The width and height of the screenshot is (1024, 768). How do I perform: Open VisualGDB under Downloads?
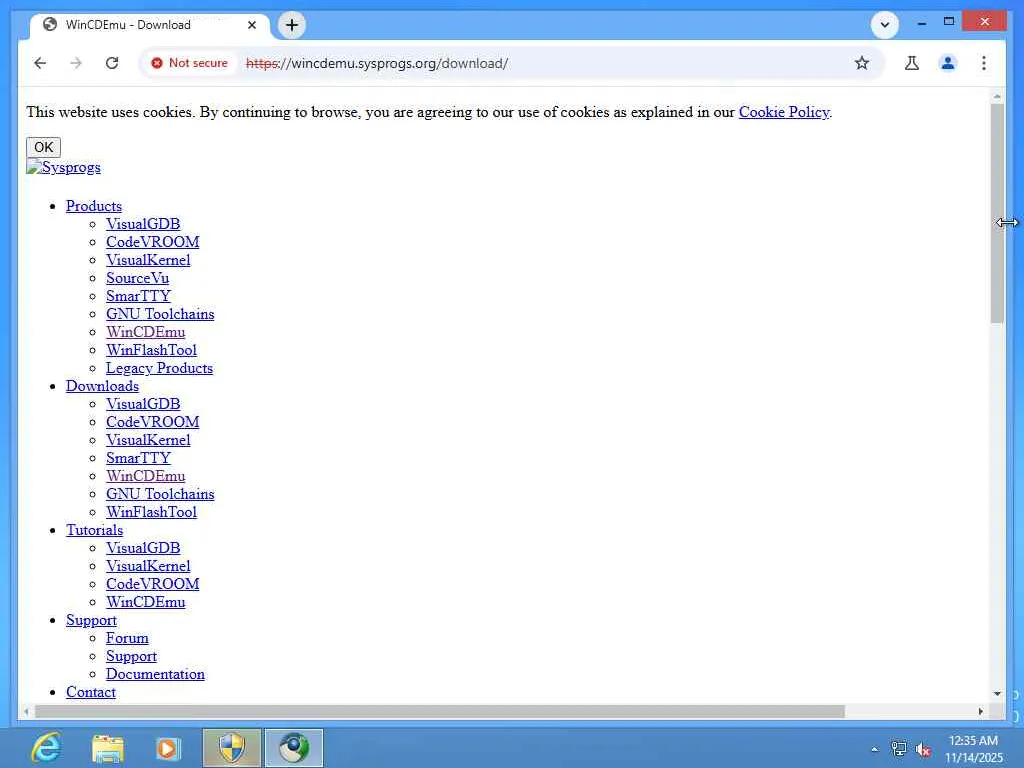[143, 404]
